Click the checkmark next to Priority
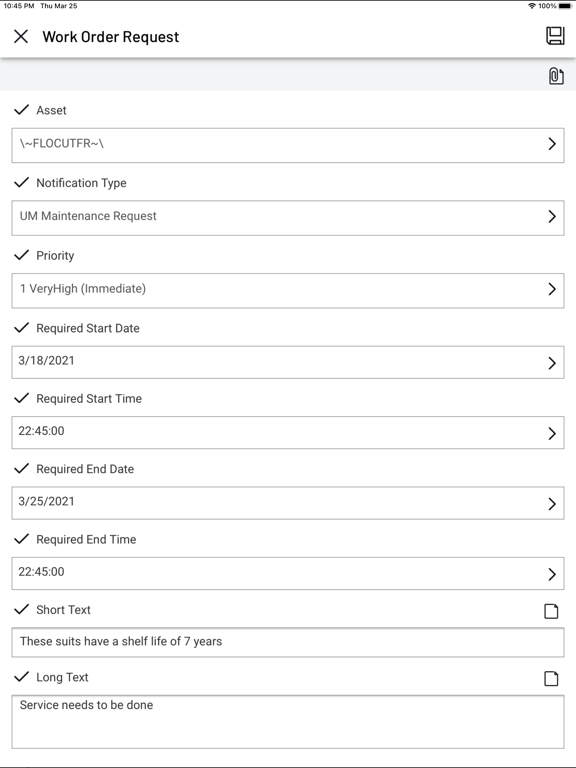576x768 pixels. (x=22, y=255)
